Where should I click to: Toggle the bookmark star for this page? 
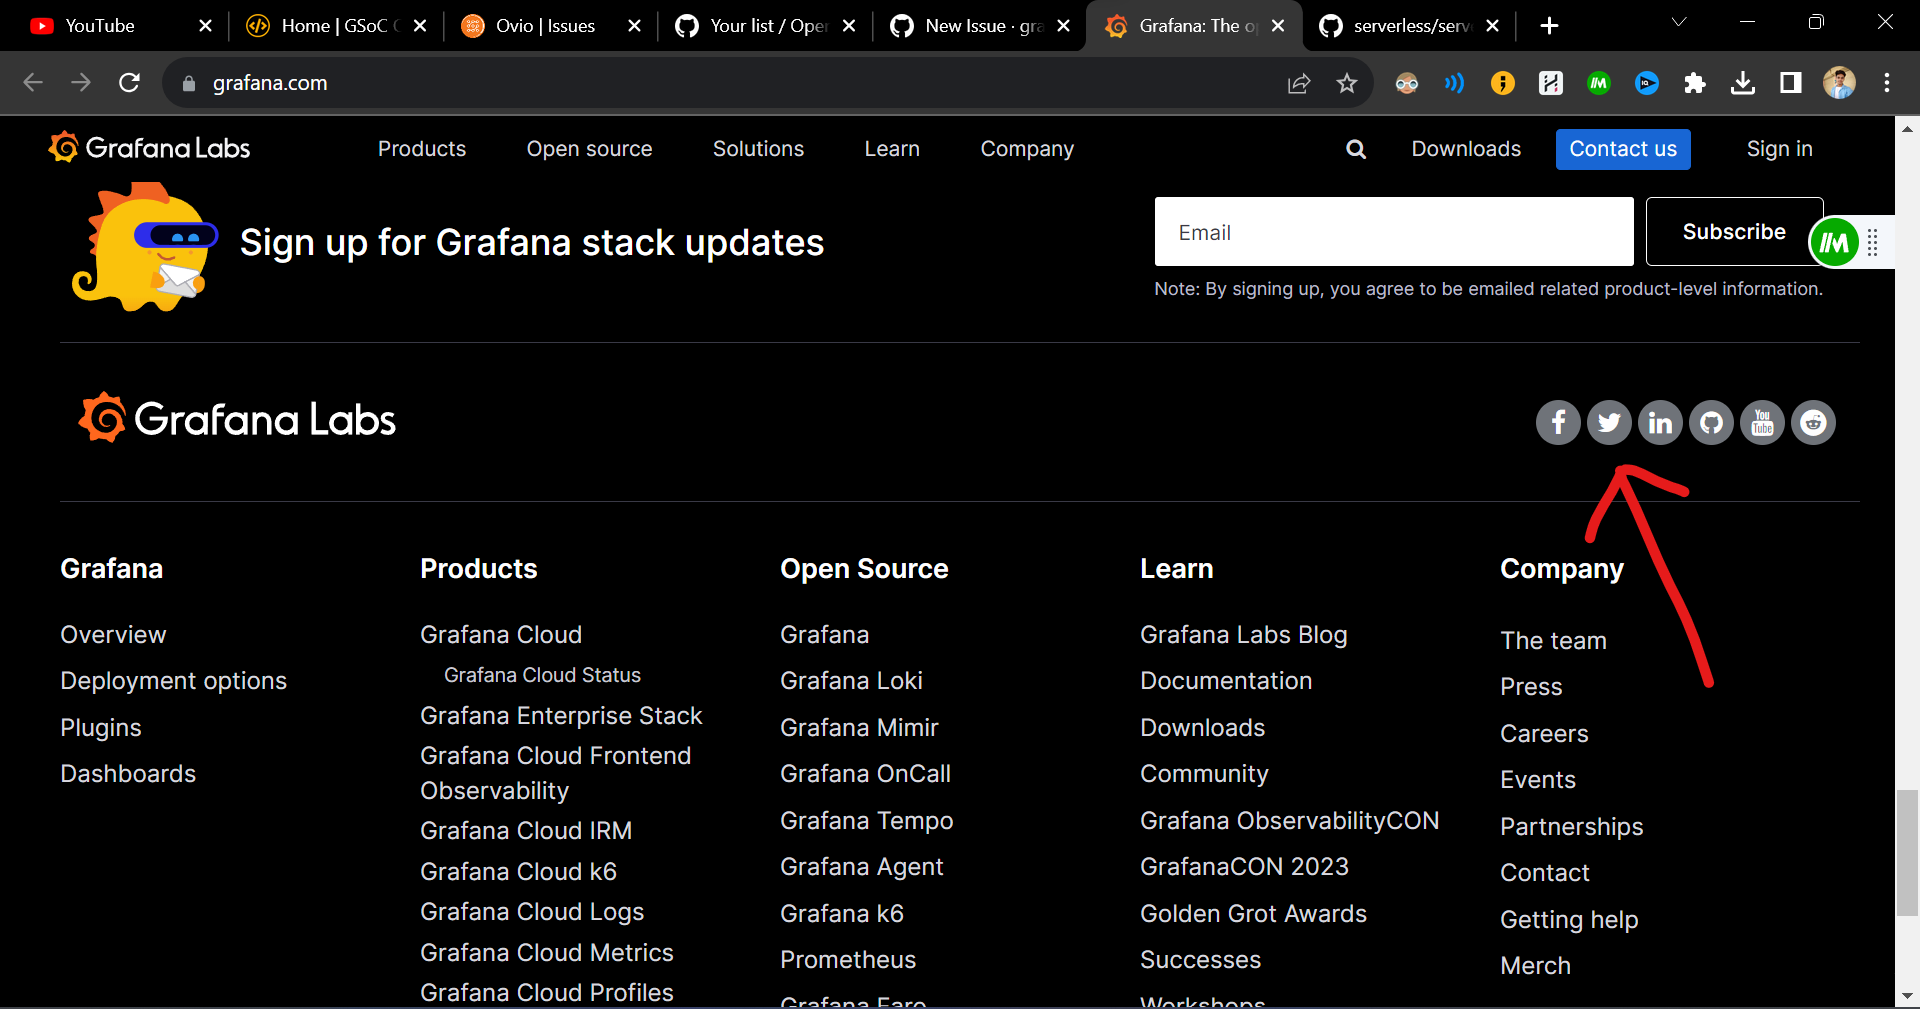point(1347,83)
